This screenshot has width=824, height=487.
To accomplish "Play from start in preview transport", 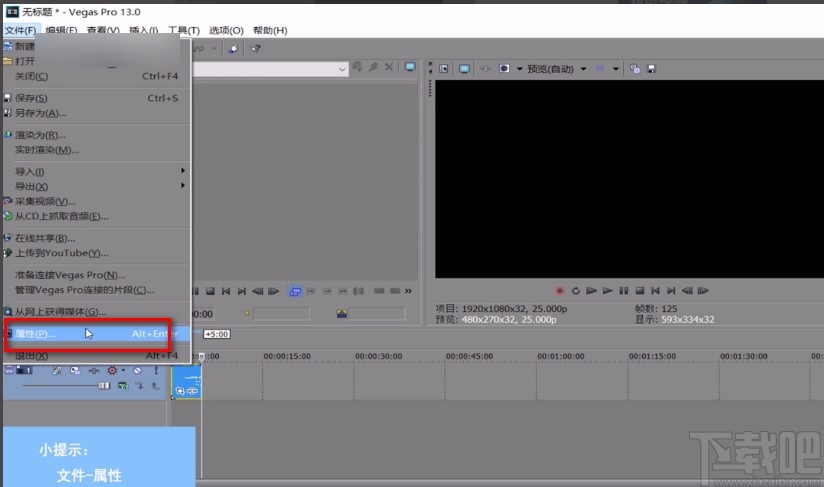I will coord(591,291).
